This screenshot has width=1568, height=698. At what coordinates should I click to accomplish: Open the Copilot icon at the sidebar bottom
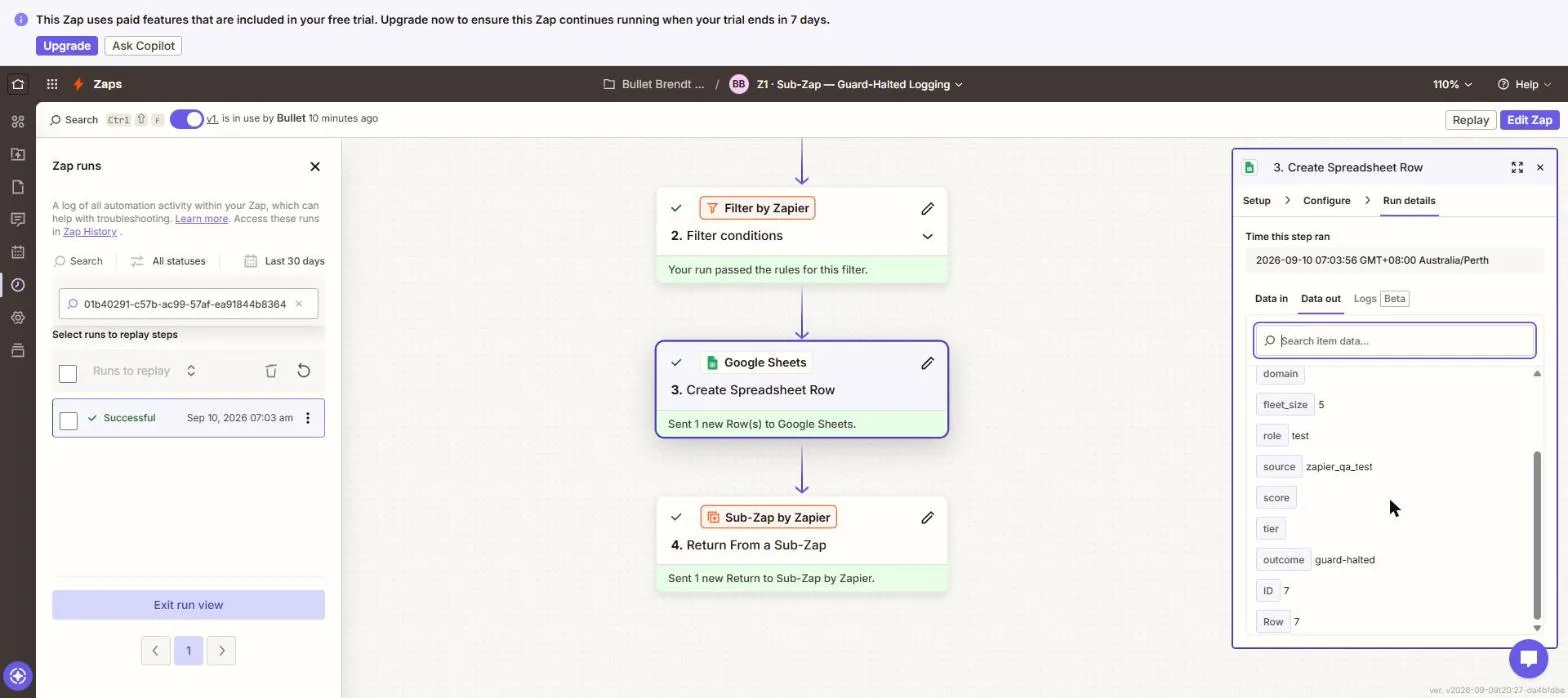(x=17, y=675)
